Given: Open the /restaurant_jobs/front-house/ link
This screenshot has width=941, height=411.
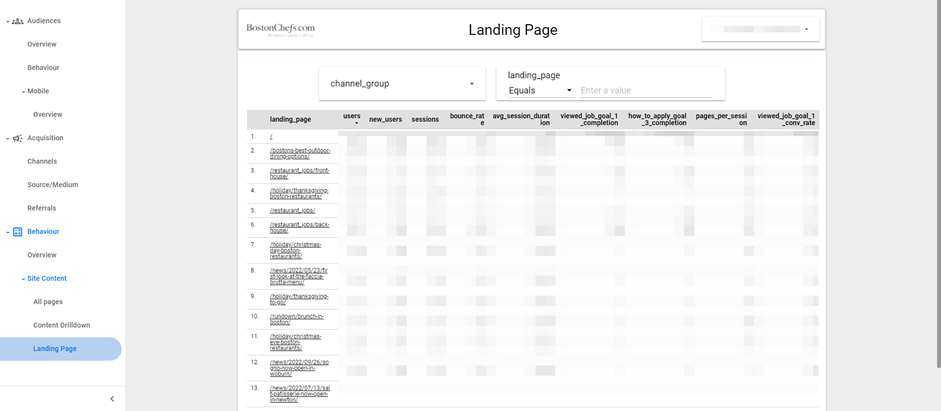Looking at the screenshot, I should coord(299,173).
